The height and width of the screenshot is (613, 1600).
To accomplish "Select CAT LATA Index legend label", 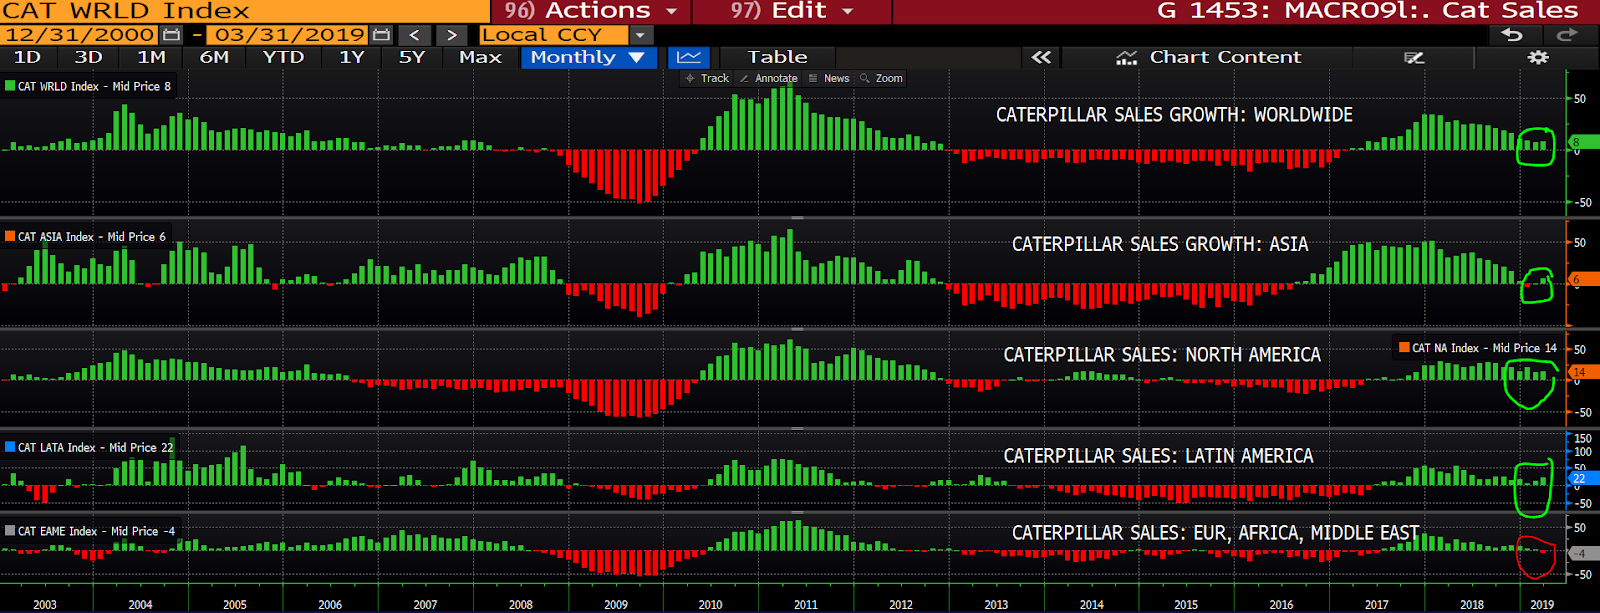I will pyautogui.click(x=95, y=448).
